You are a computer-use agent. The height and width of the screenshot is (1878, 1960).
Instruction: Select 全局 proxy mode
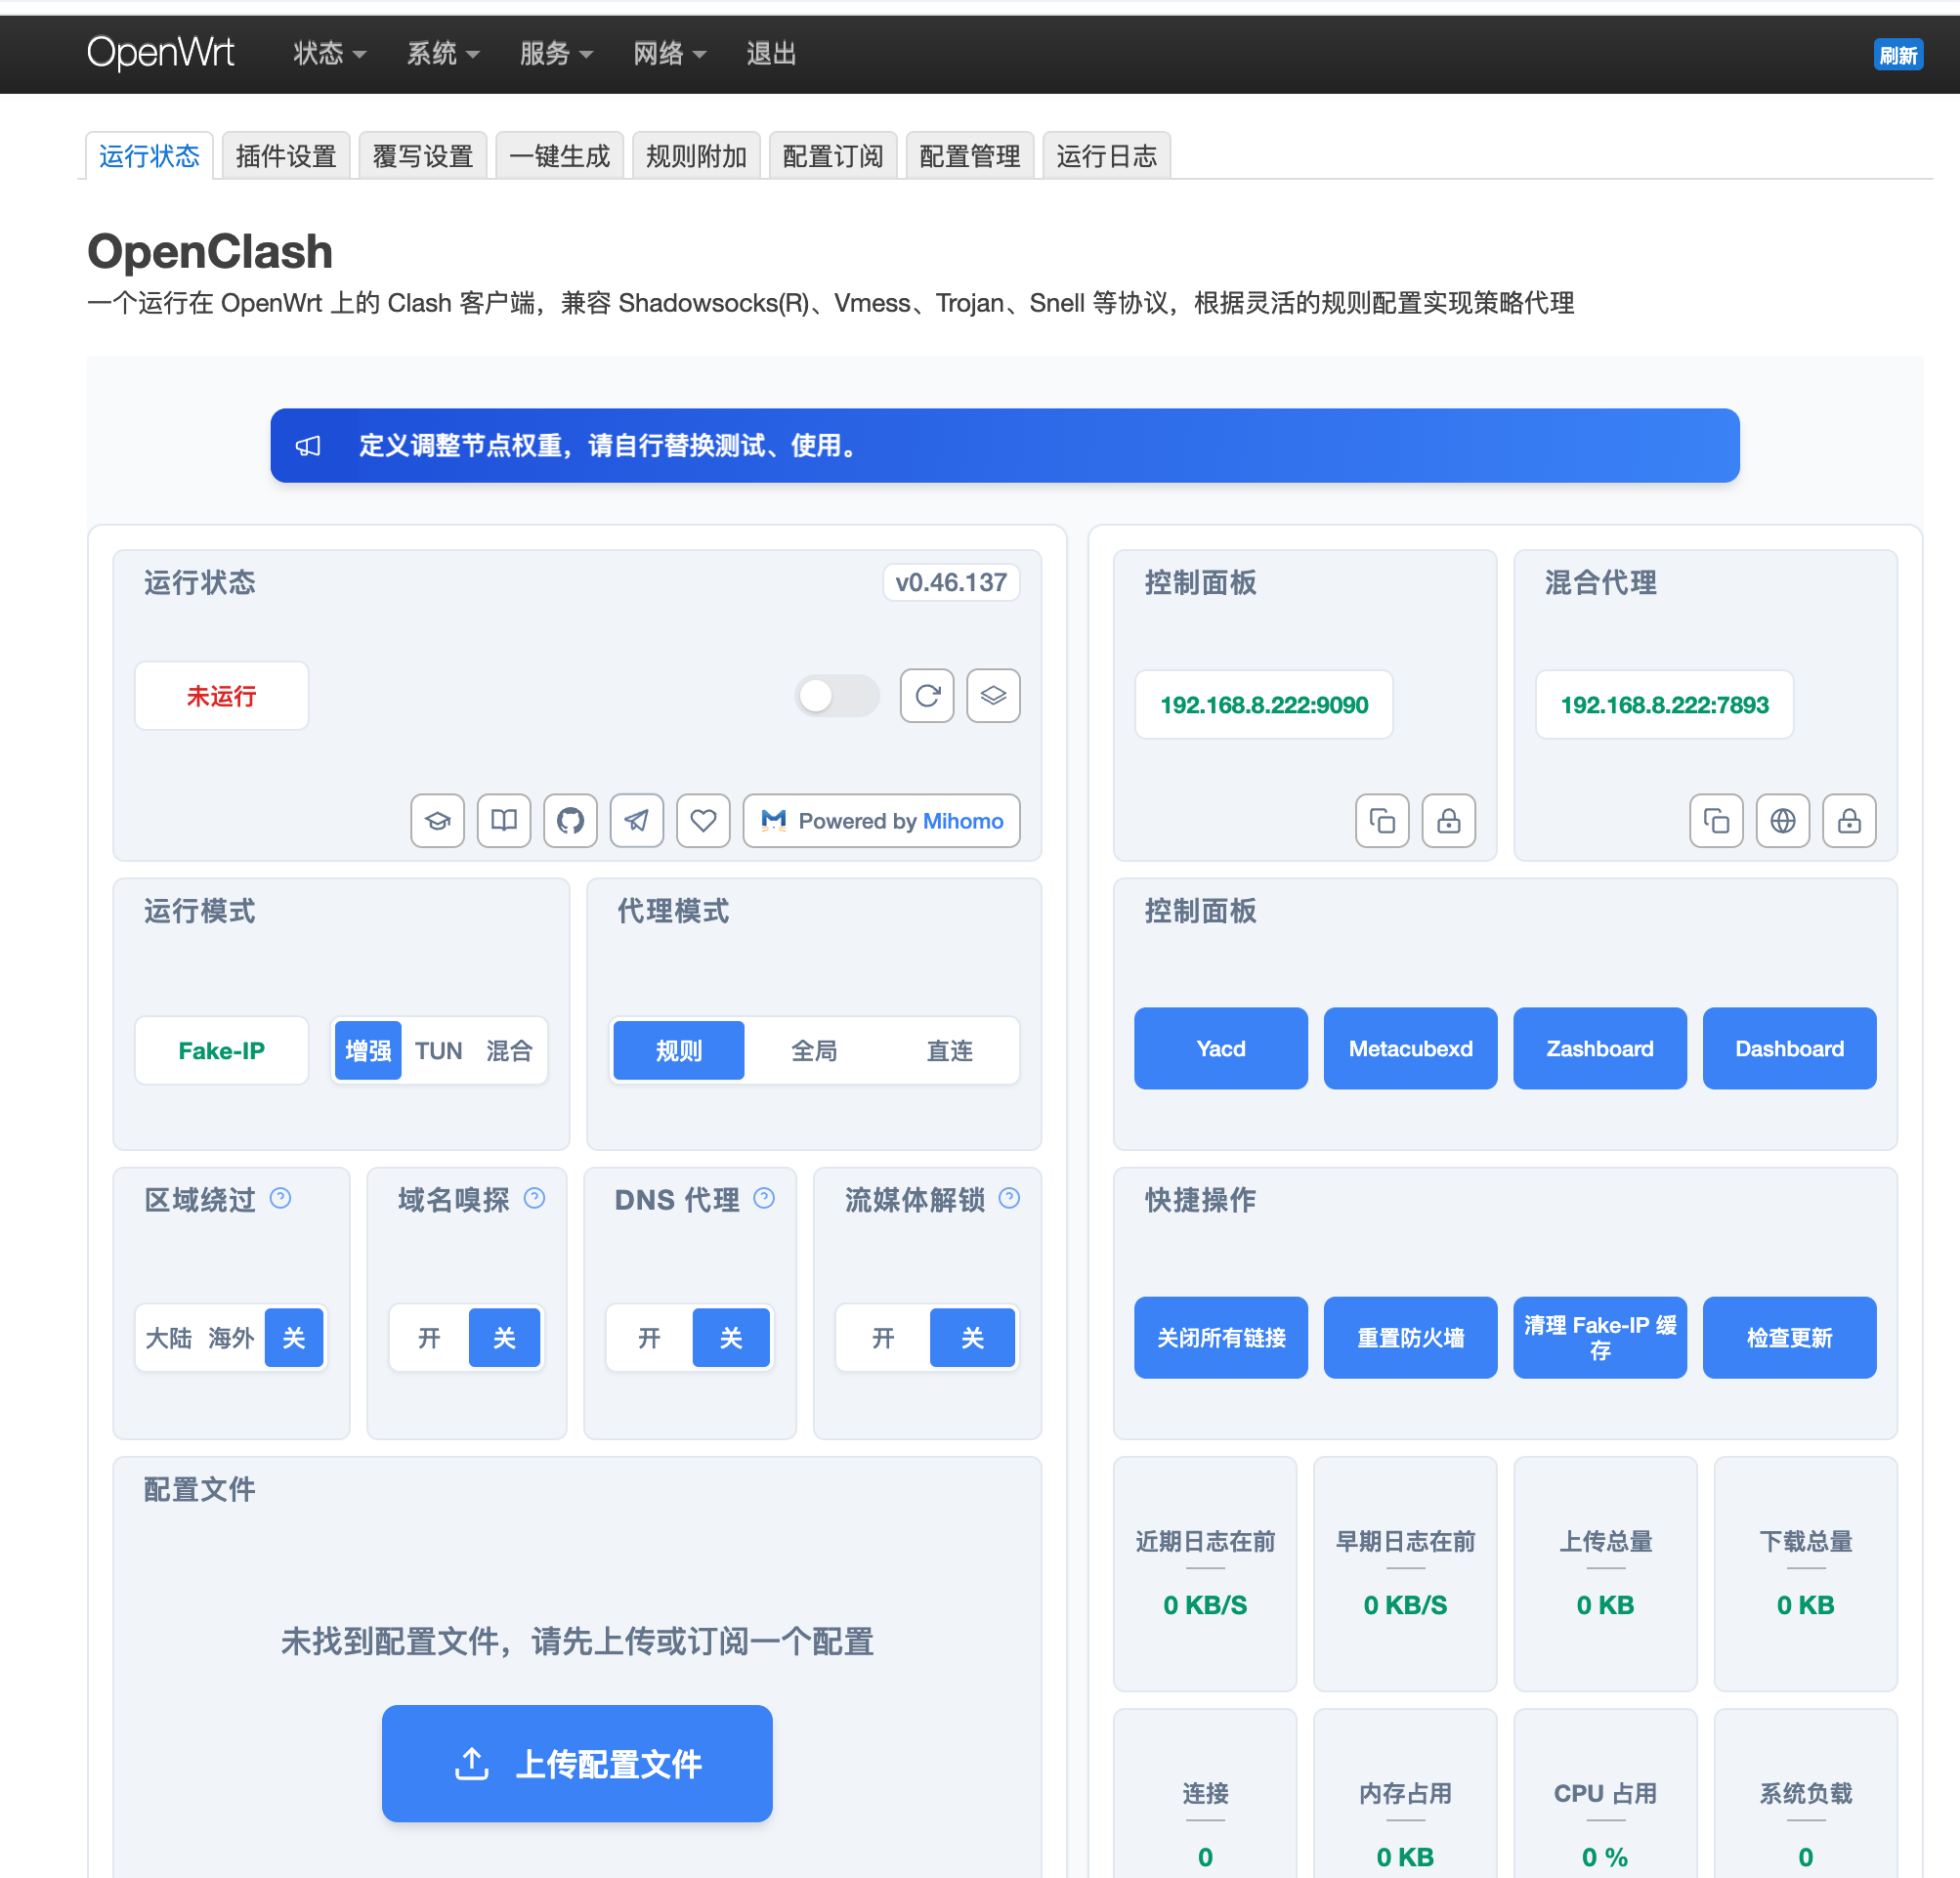pyautogui.click(x=814, y=1050)
